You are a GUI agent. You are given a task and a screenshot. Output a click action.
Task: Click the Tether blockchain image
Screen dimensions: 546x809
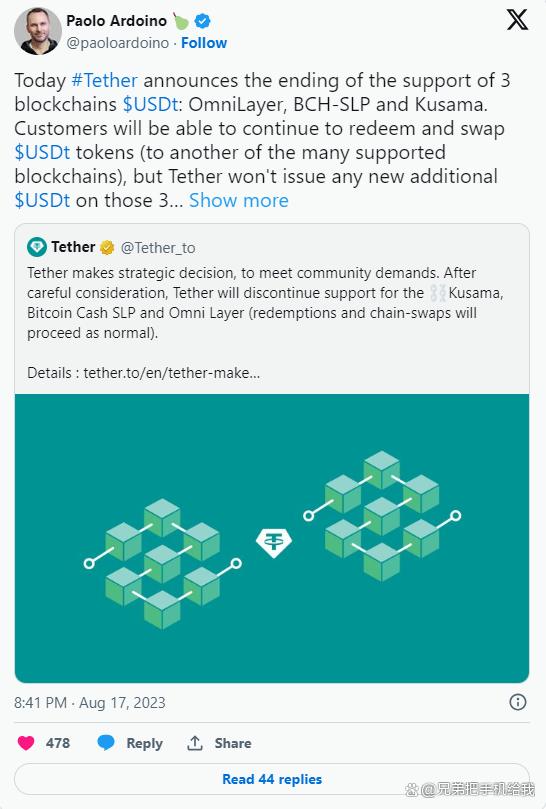click(272, 538)
